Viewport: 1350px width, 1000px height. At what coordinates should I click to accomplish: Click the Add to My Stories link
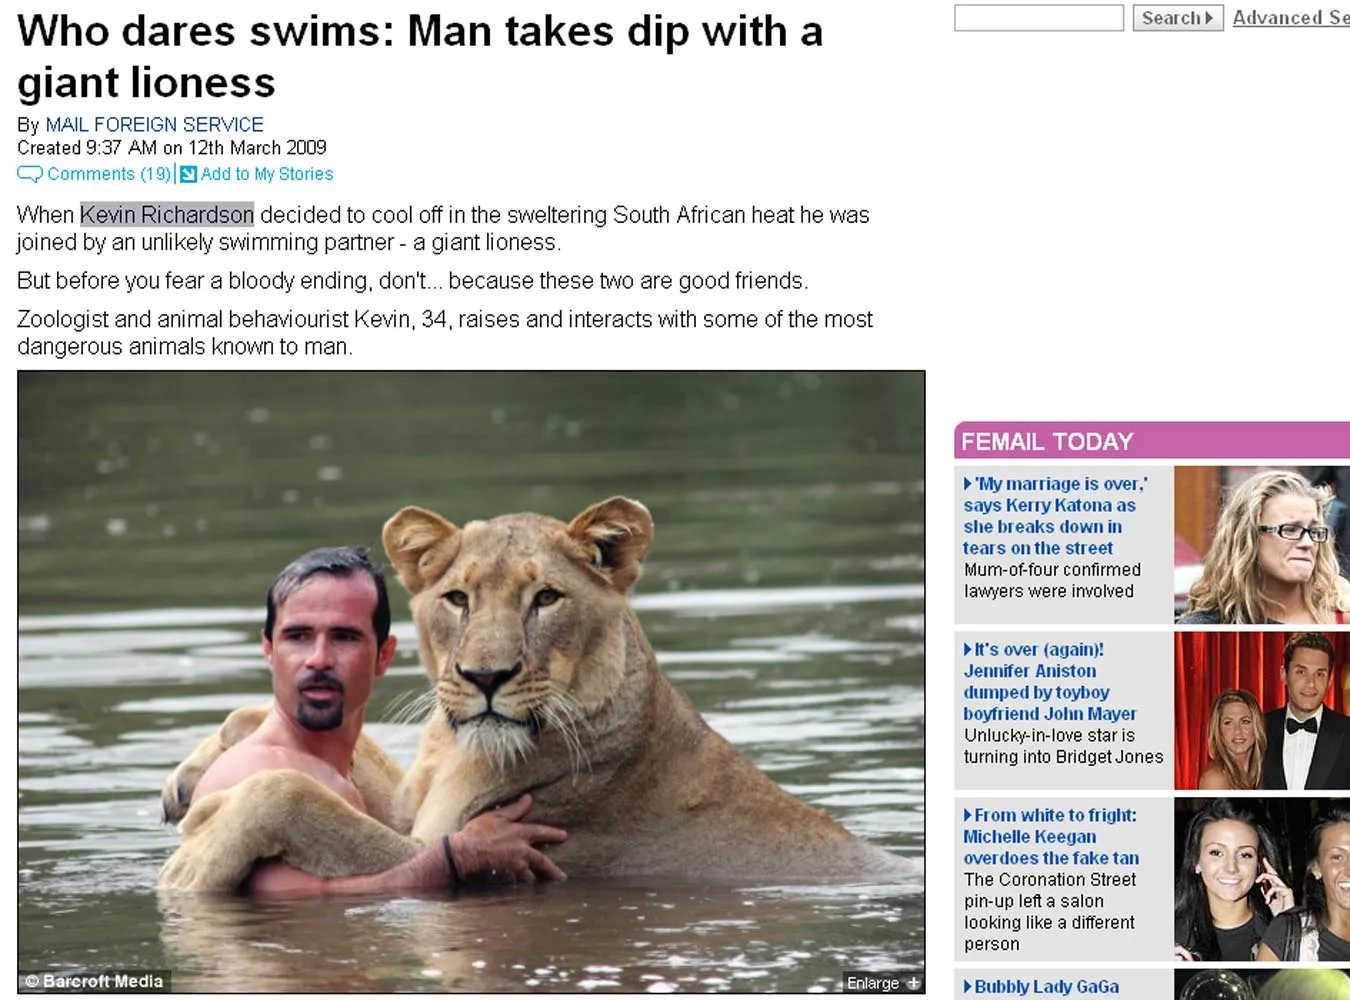tap(267, 174)
